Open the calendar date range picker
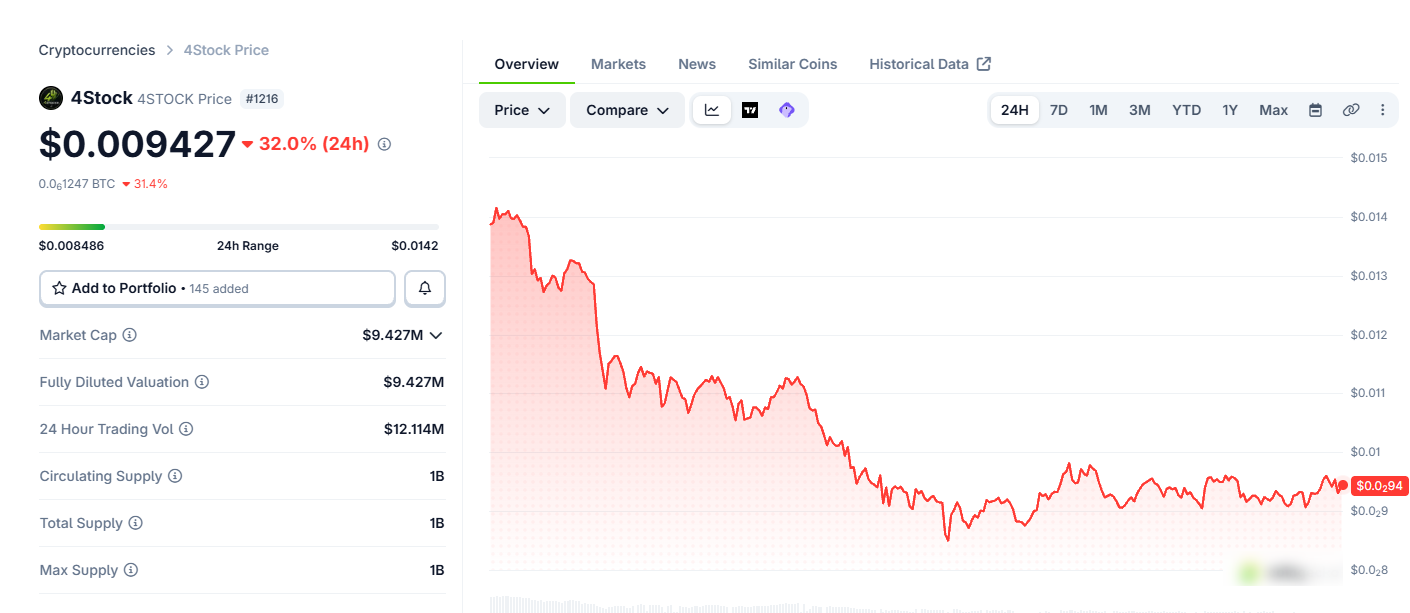The width and height of the screenshot is (1410, 613). [x=1316, y=110]
